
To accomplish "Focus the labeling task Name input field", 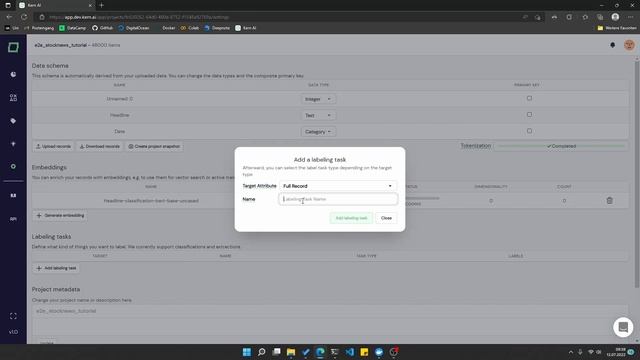I will [338, 199].
